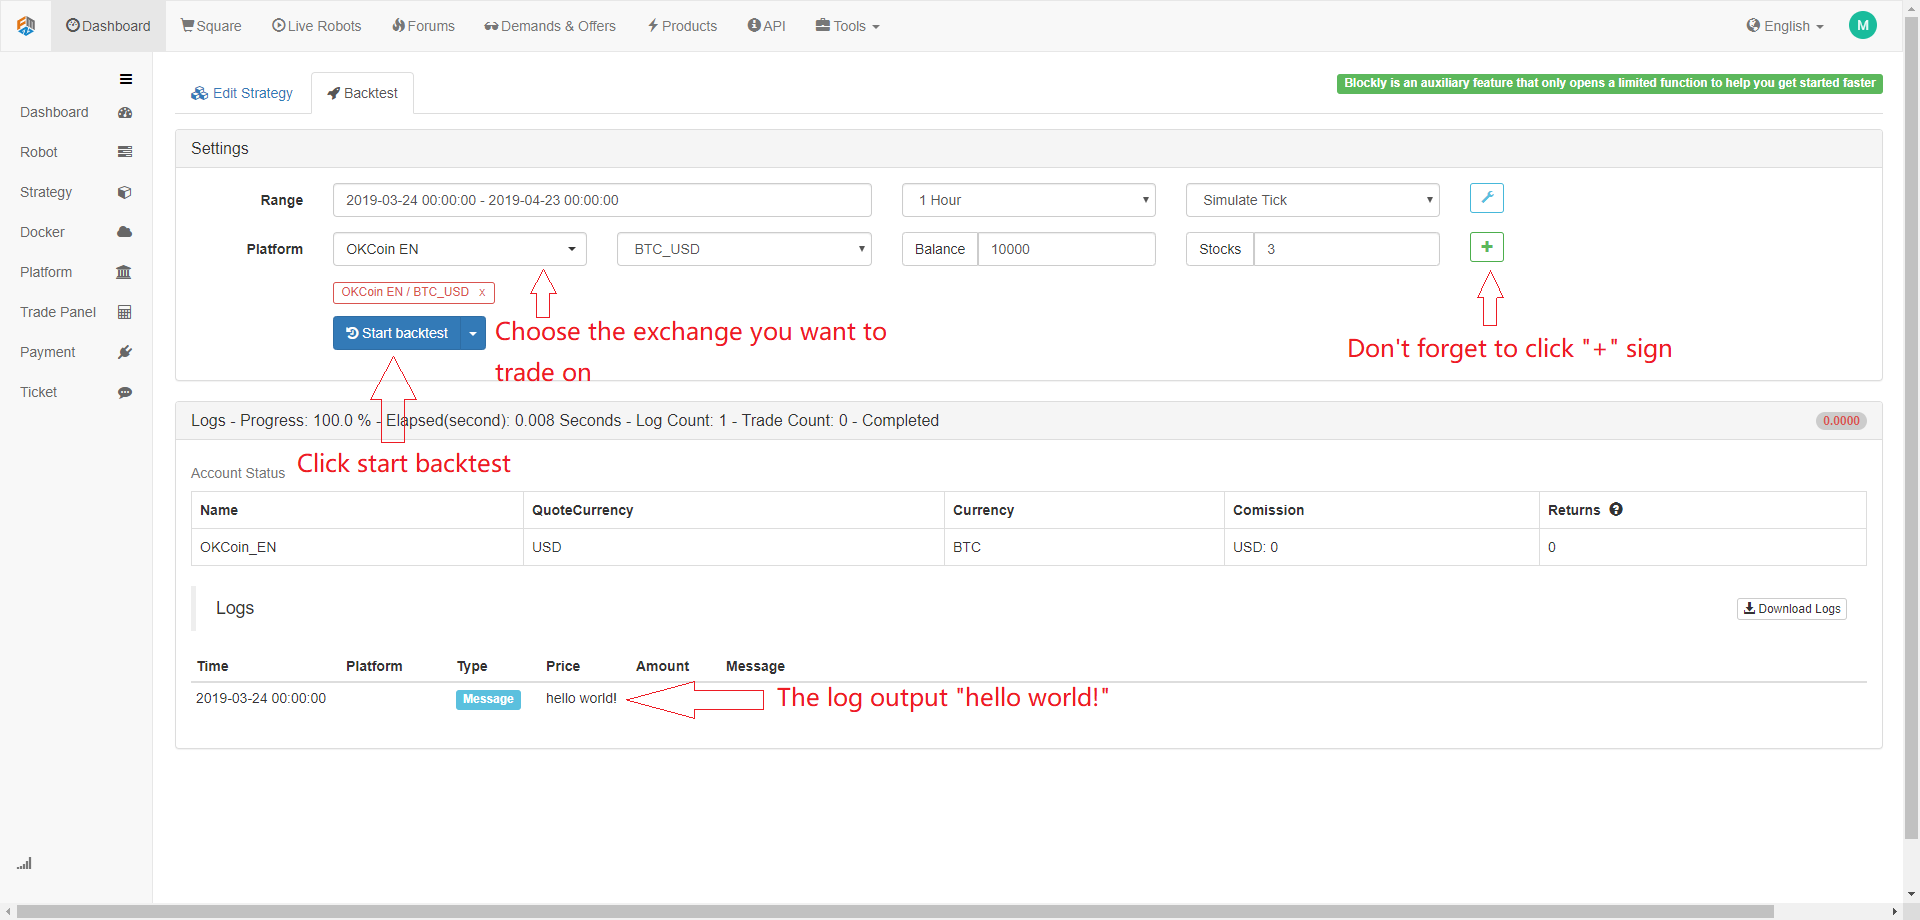
Task: Open Trade Panel link in the sidebar
Action: pyautogui.click(x=58, y=312)
